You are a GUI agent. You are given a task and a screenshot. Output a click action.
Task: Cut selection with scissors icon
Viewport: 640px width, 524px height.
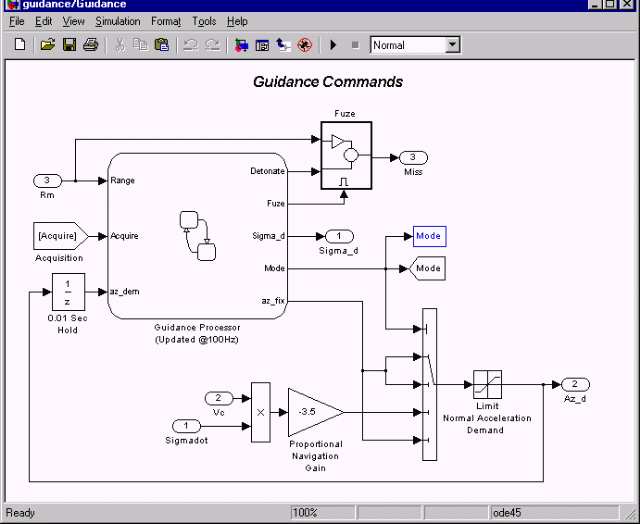tap(120, 44)
